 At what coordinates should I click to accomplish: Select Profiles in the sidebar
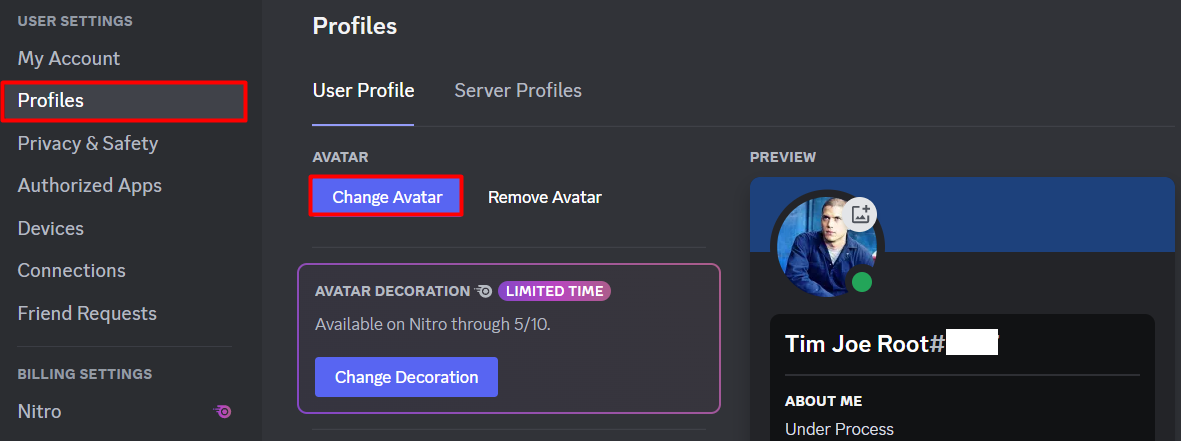pos(124,101)
